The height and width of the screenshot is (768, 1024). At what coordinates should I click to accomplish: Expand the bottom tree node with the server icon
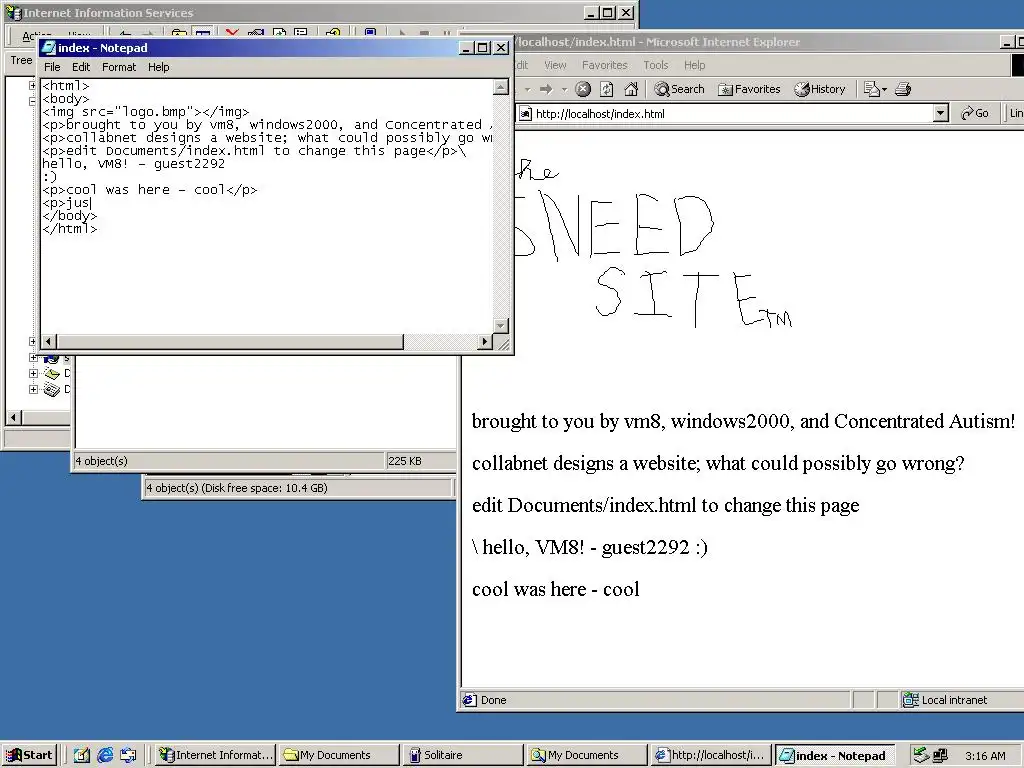33,389
